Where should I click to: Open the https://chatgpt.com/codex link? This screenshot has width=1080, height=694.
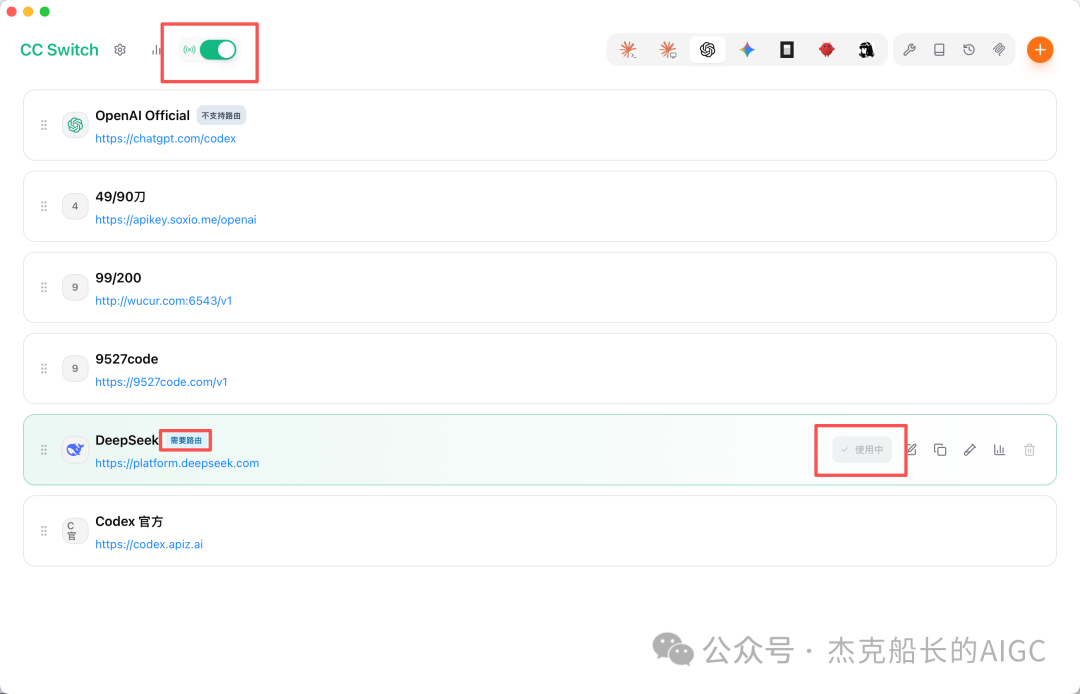pyautogui.click(x=165, y=138)
